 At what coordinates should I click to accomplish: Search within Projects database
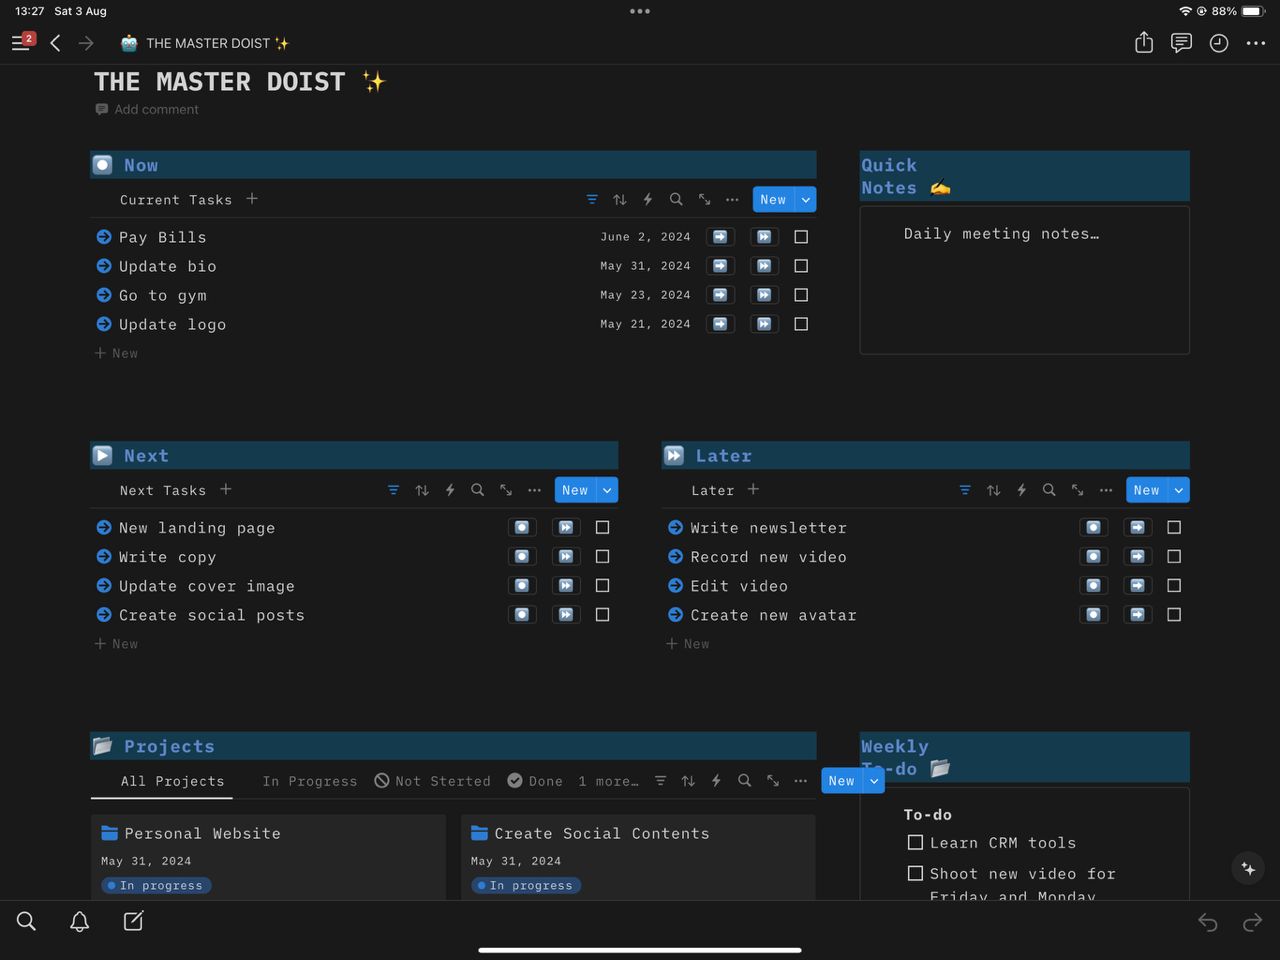[744, 781]
